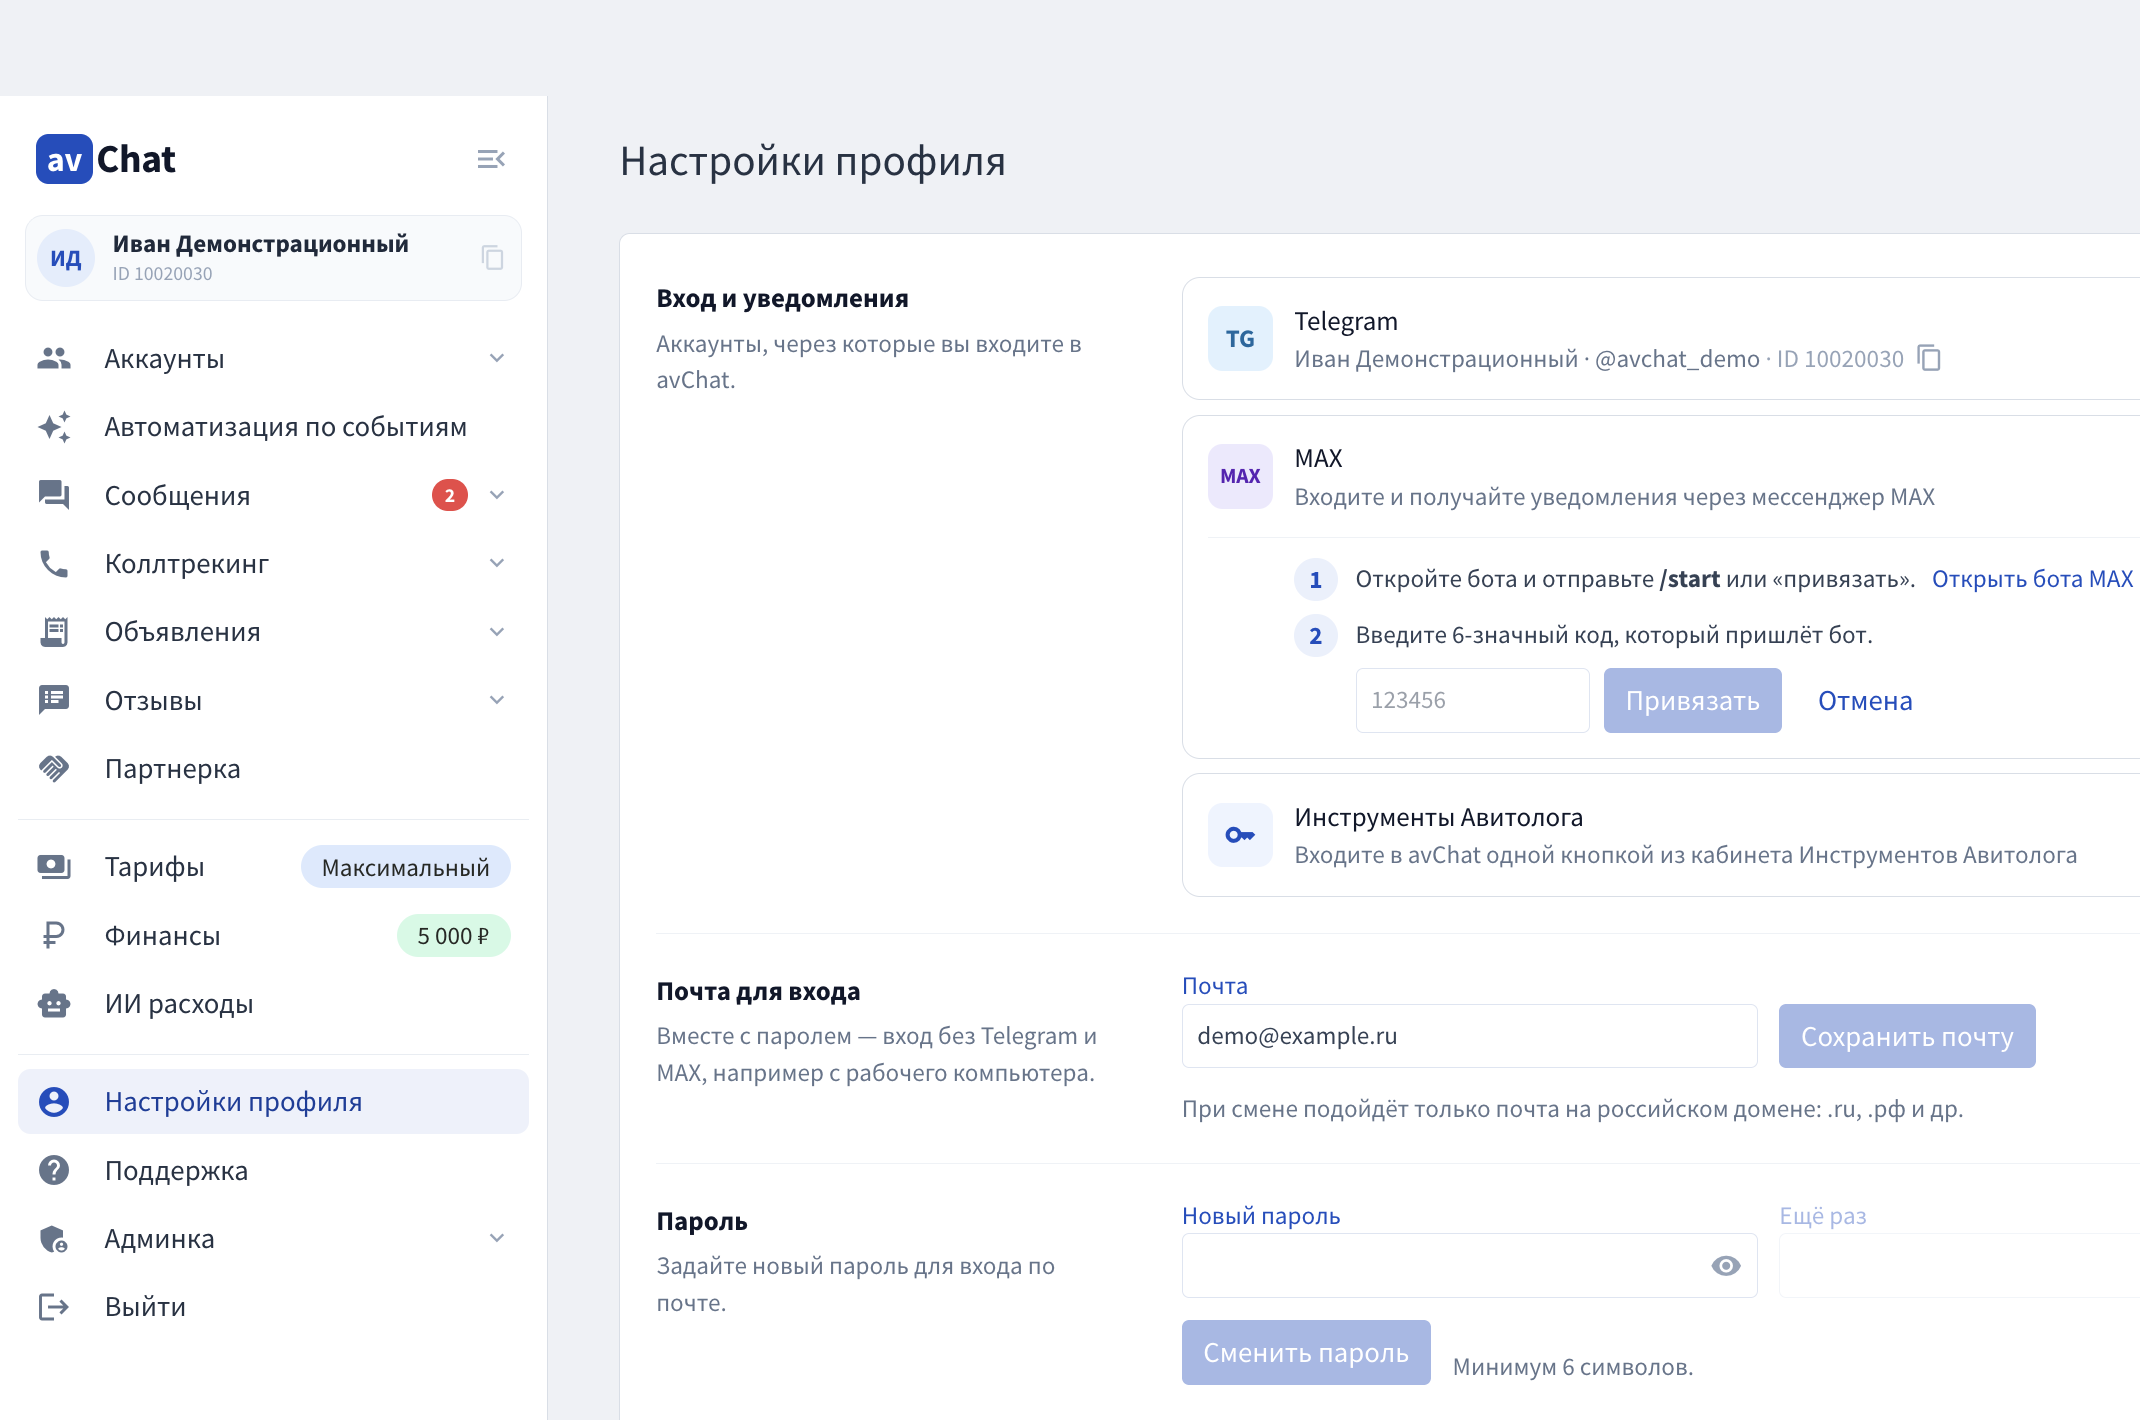Click the Админка shield icon
The height and width of the screenshot is (1420, 2140).
[x=54, y=1238]
